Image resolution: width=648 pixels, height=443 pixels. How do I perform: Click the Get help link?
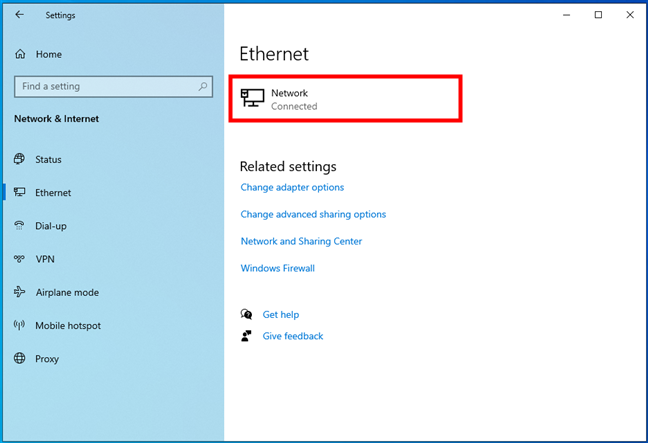281,315
